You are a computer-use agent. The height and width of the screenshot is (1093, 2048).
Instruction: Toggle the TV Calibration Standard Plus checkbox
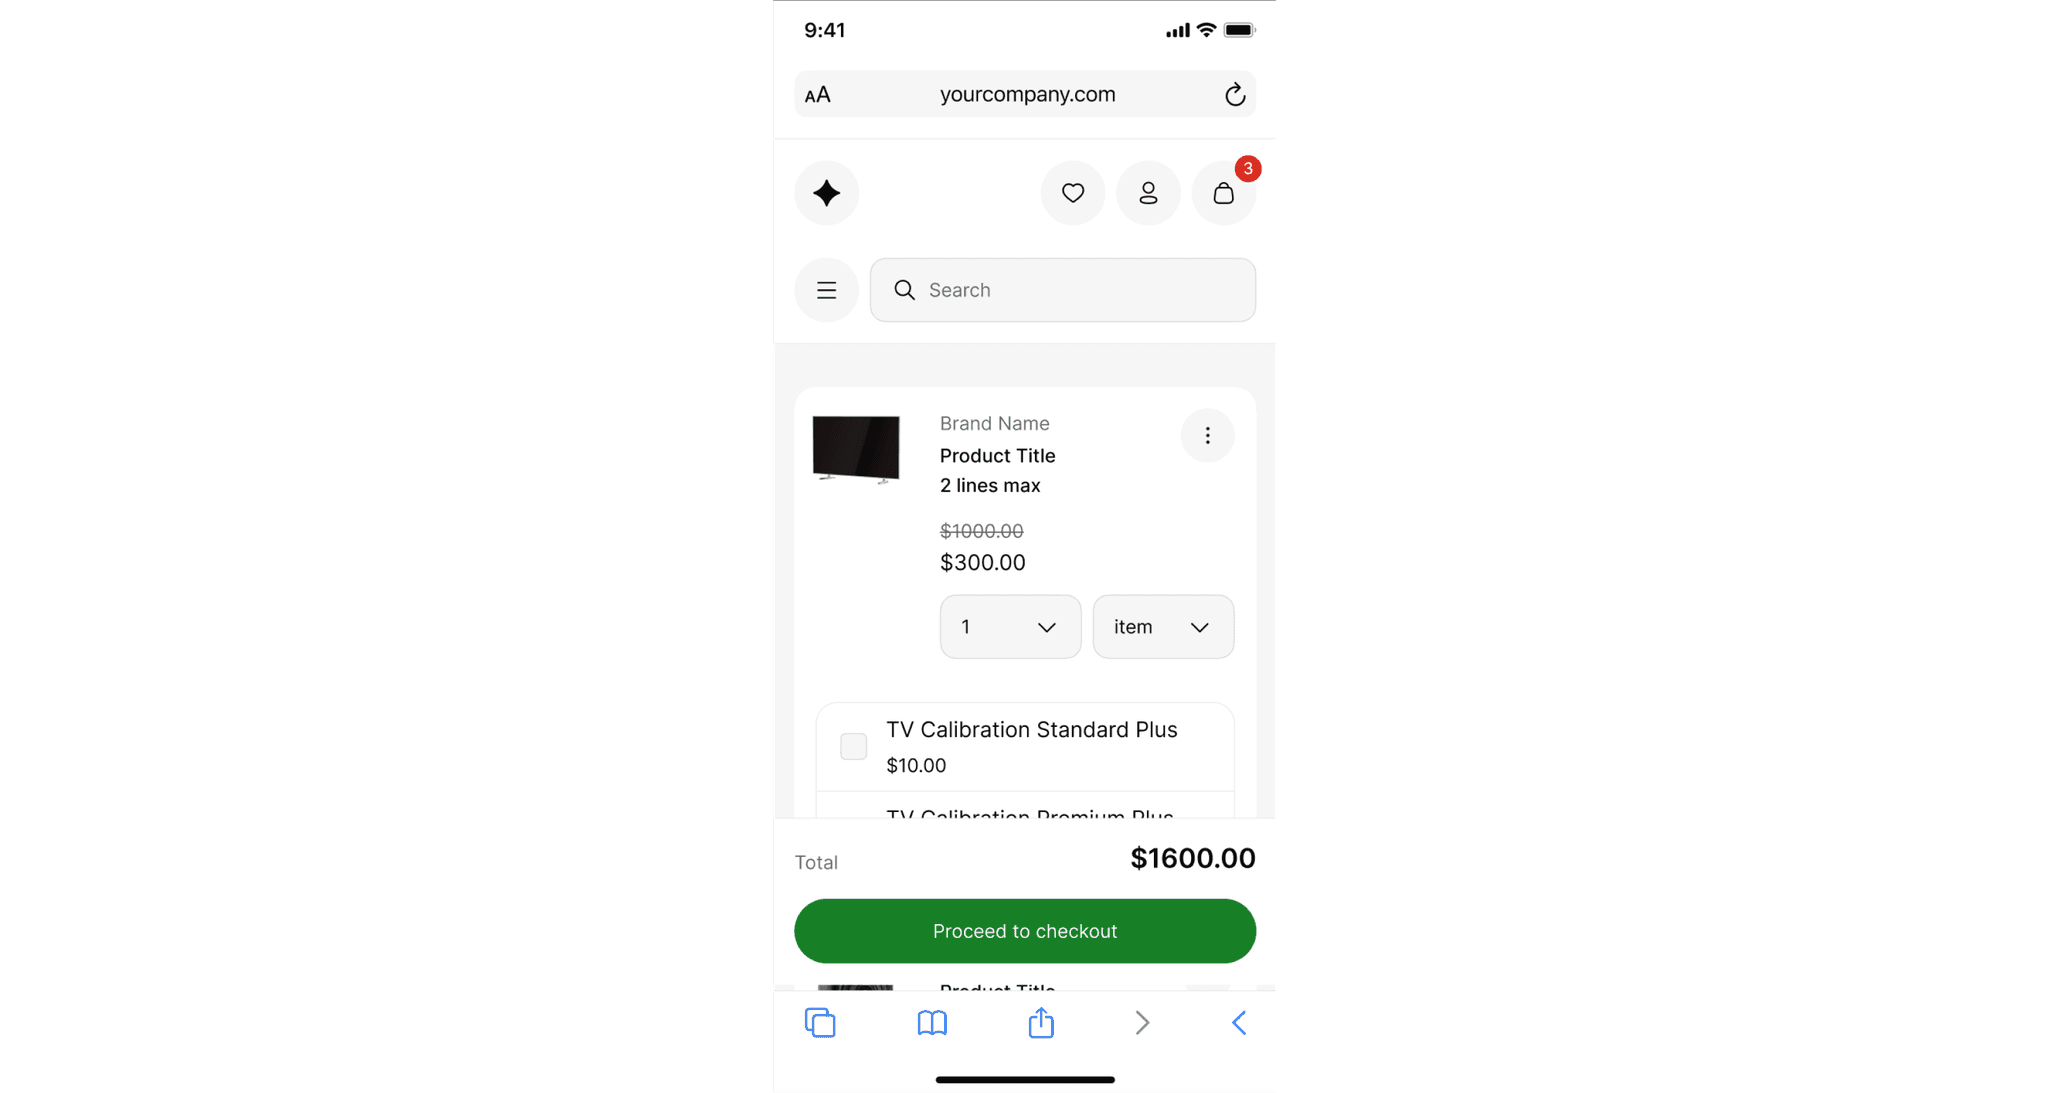pos(852,746)
